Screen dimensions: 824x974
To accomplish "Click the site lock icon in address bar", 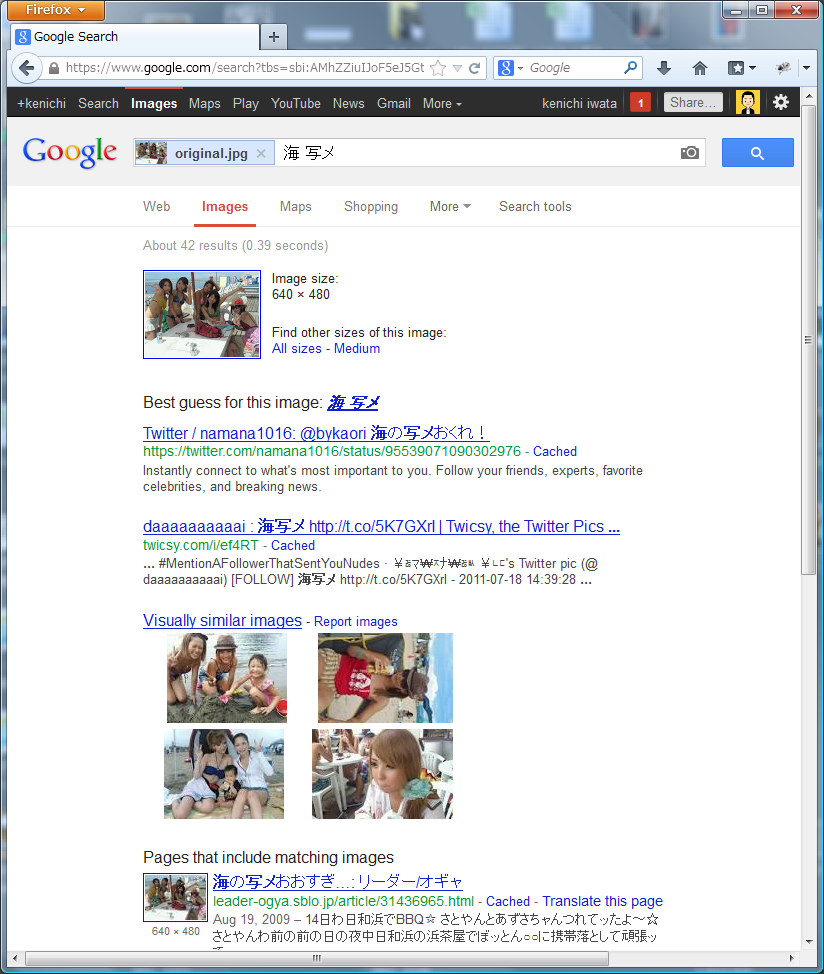I will pyautogui.click(x=54, y=68).
